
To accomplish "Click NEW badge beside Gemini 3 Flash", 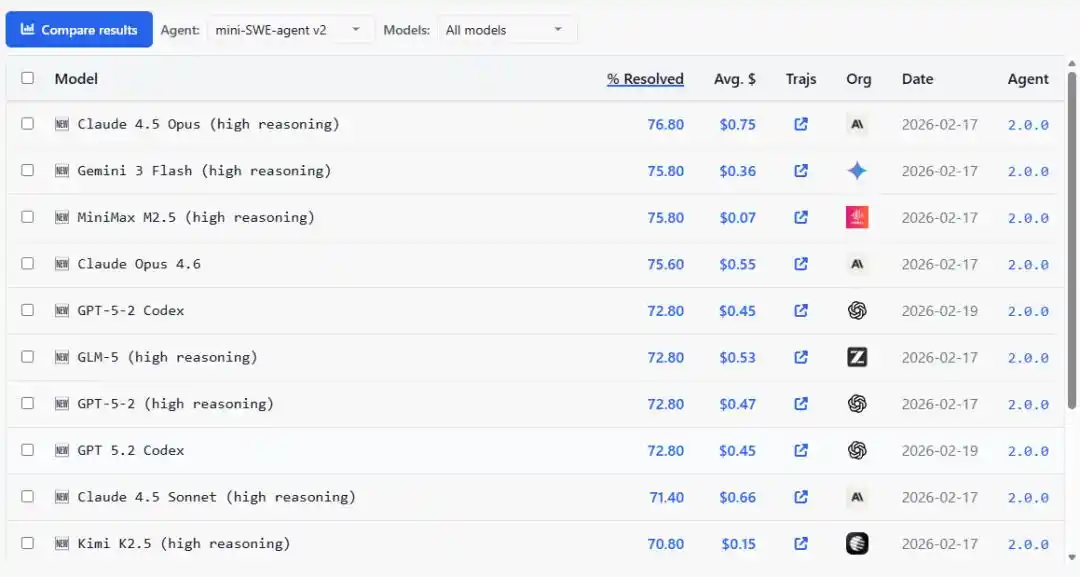I will [62, 171].
